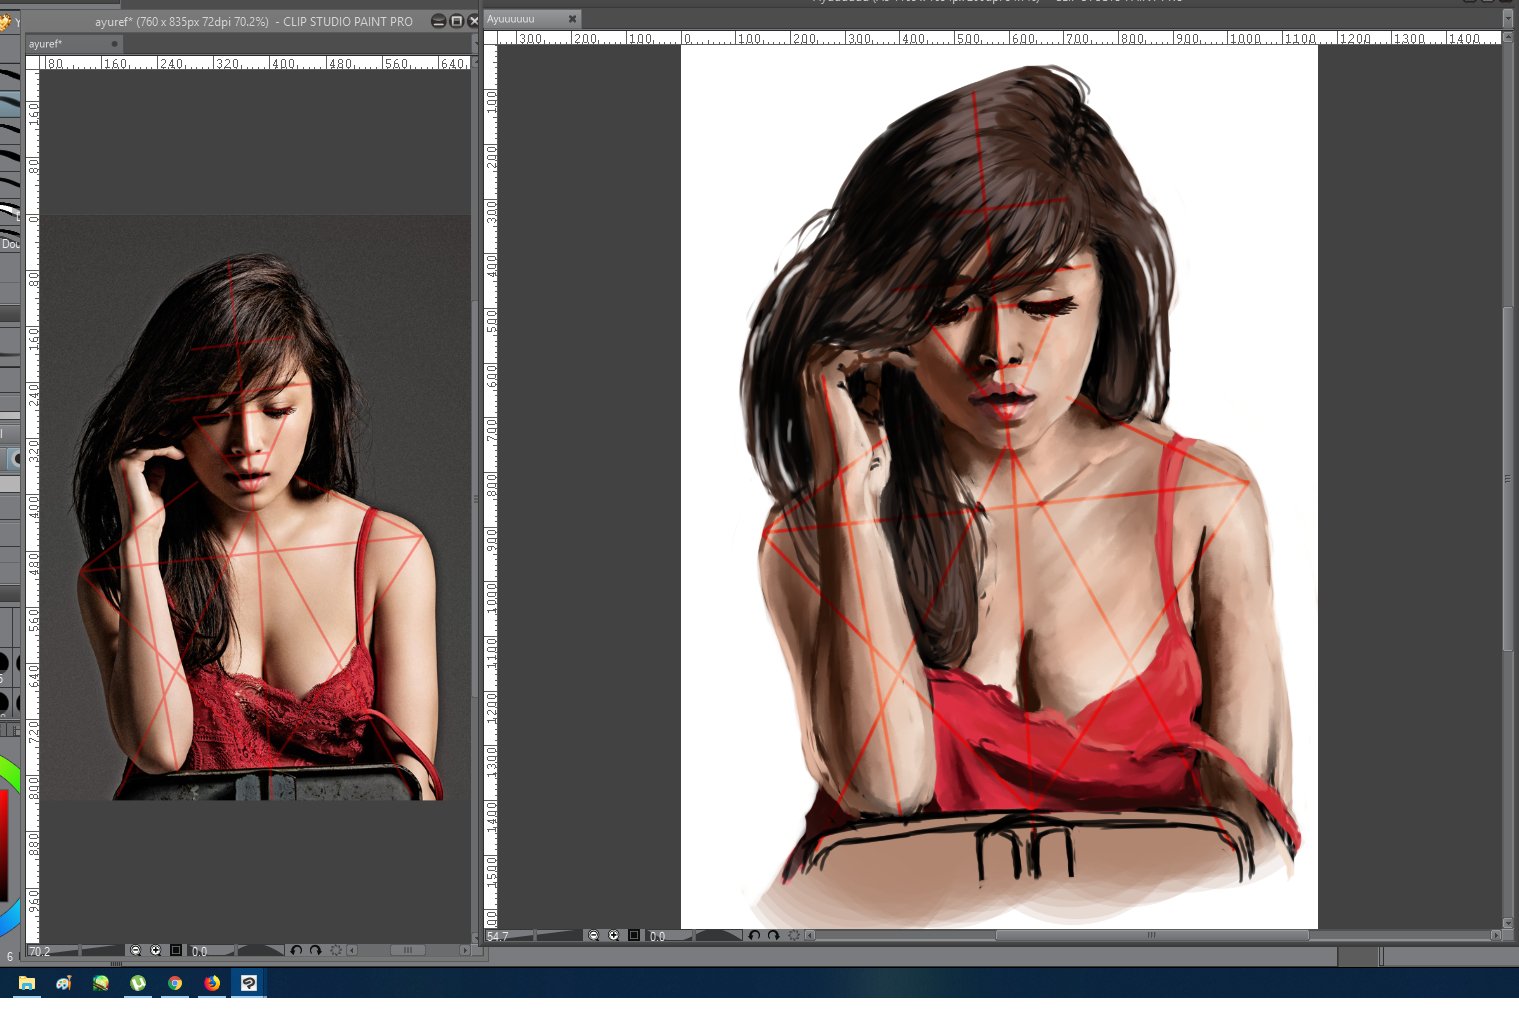The image size is (1519, 1013).
Task: Zoom out on the Ayuuuuuu painting canvas
Action: (594, 935)
